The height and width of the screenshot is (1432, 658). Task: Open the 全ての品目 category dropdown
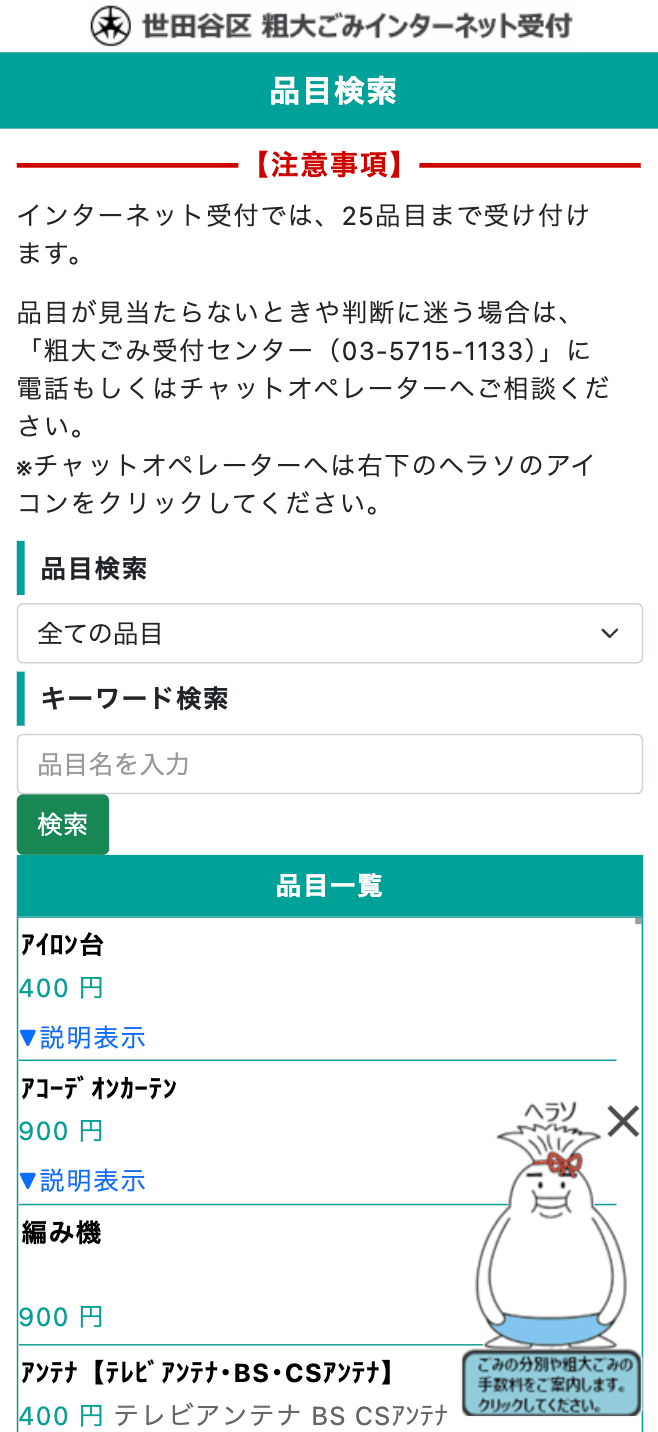[329, 633]
